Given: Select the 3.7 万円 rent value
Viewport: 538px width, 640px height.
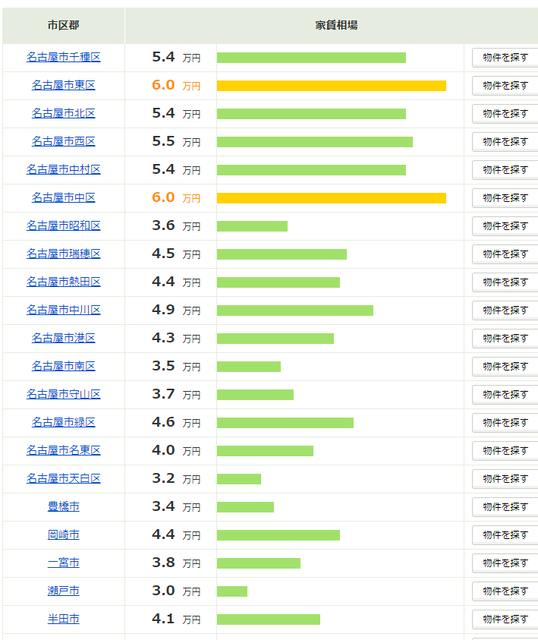Looking at the screenshot, I should (176, 394).
